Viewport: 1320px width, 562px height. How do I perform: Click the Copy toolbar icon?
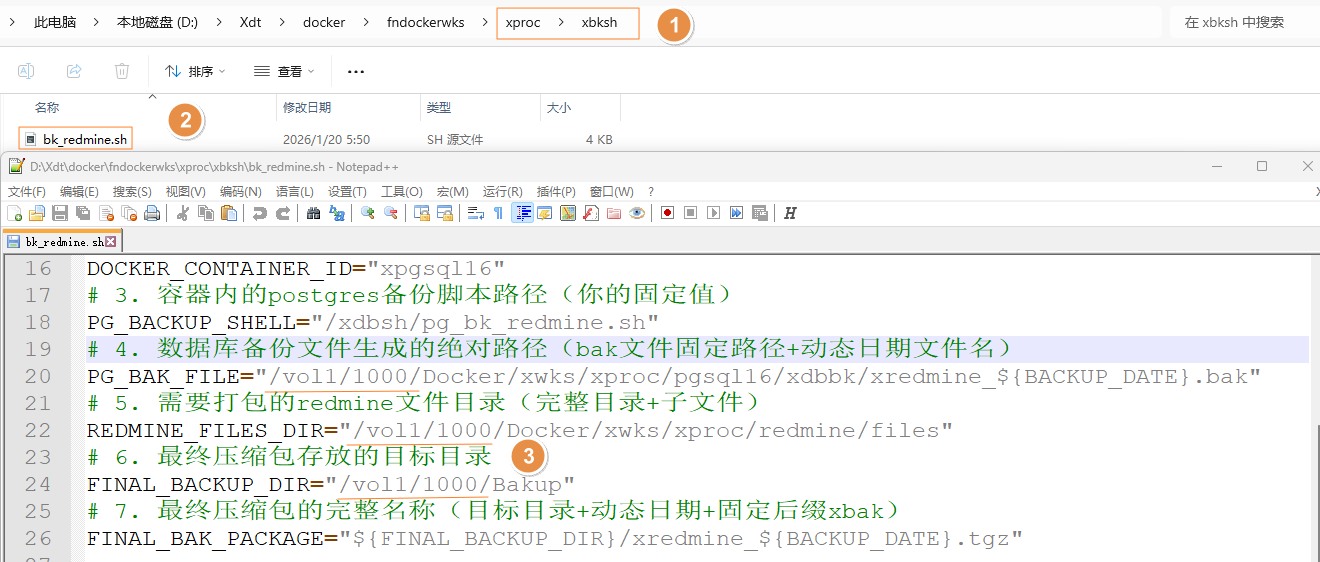(206, 213)
